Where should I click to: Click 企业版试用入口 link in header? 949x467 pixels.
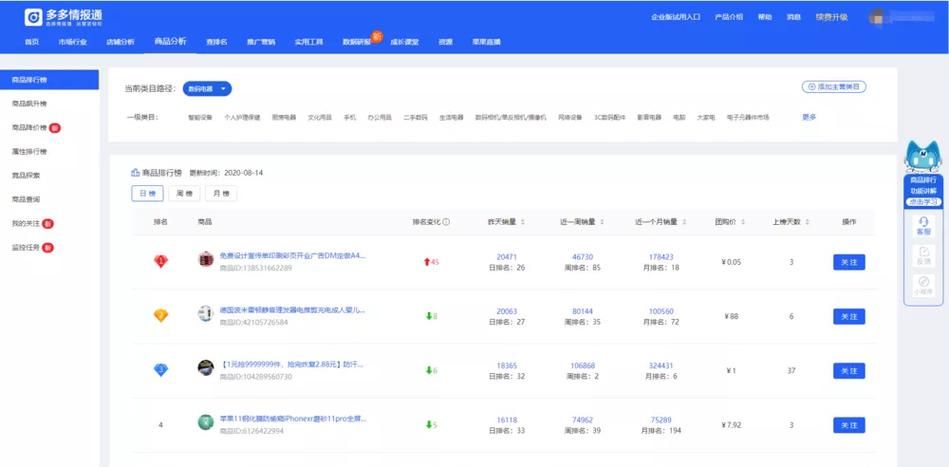(x=675, y=17)
